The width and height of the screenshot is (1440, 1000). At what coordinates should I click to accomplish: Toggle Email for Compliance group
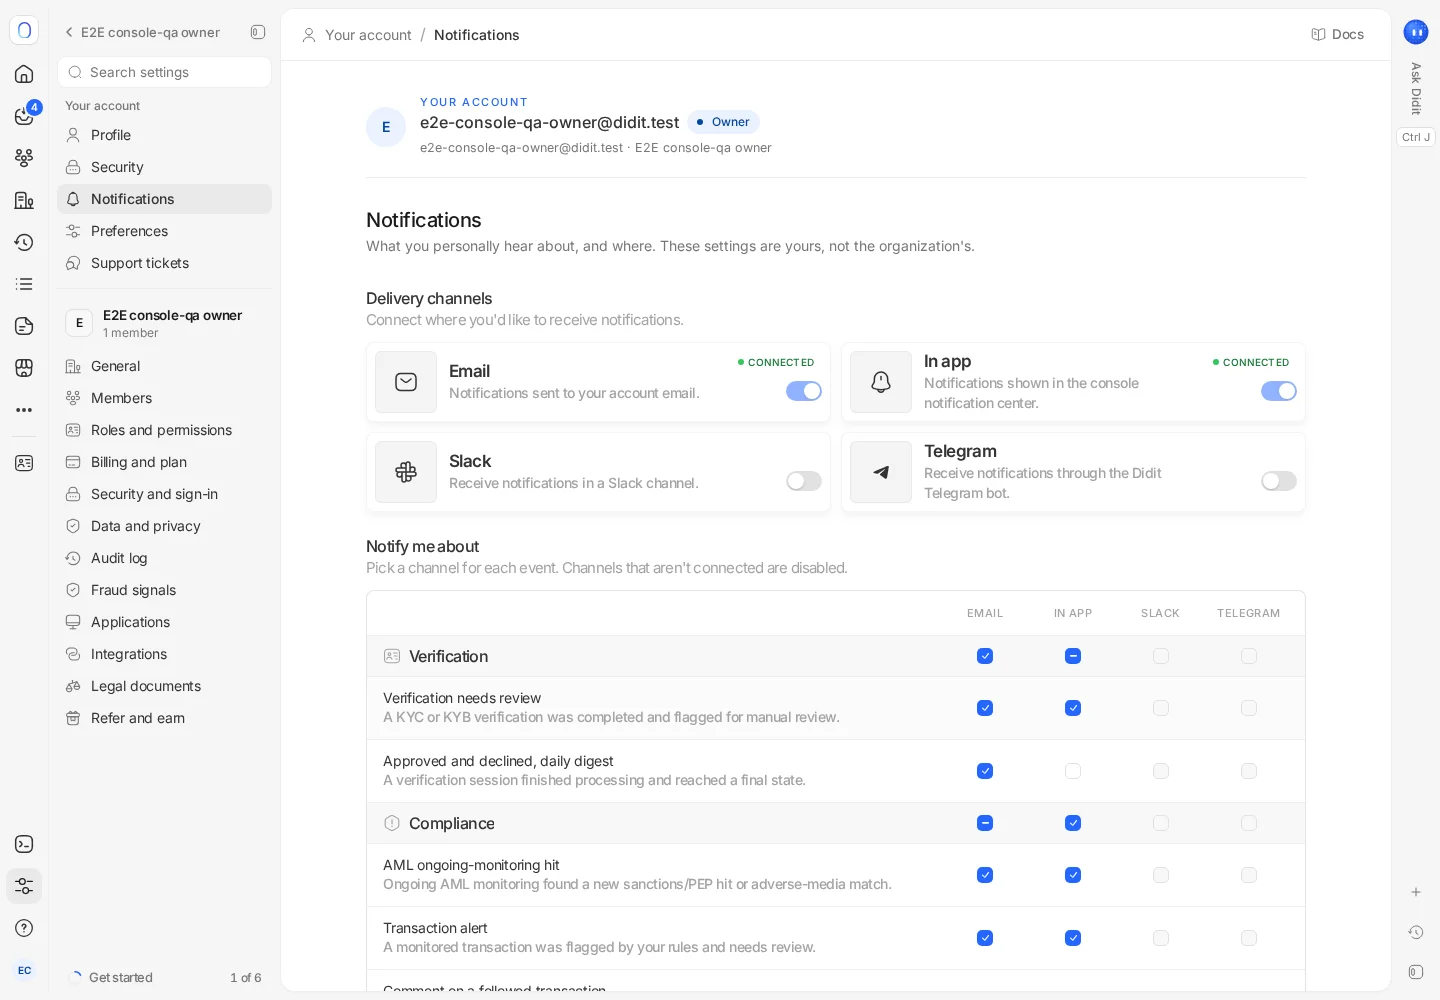point(985,823)
